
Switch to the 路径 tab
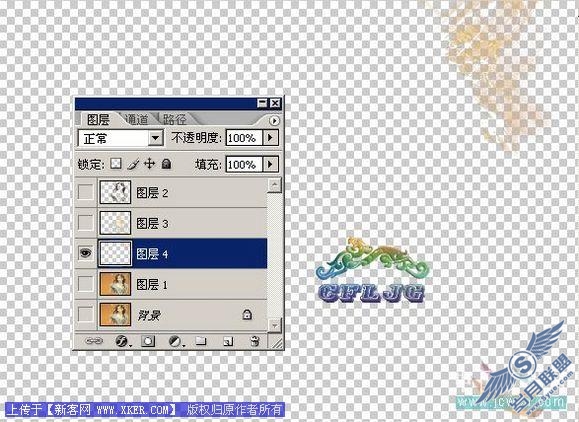pyautogui.click(x=175, y=119)
